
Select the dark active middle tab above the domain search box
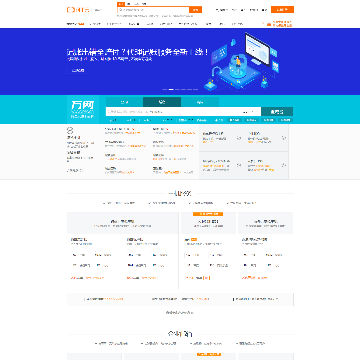coord(162,102)
